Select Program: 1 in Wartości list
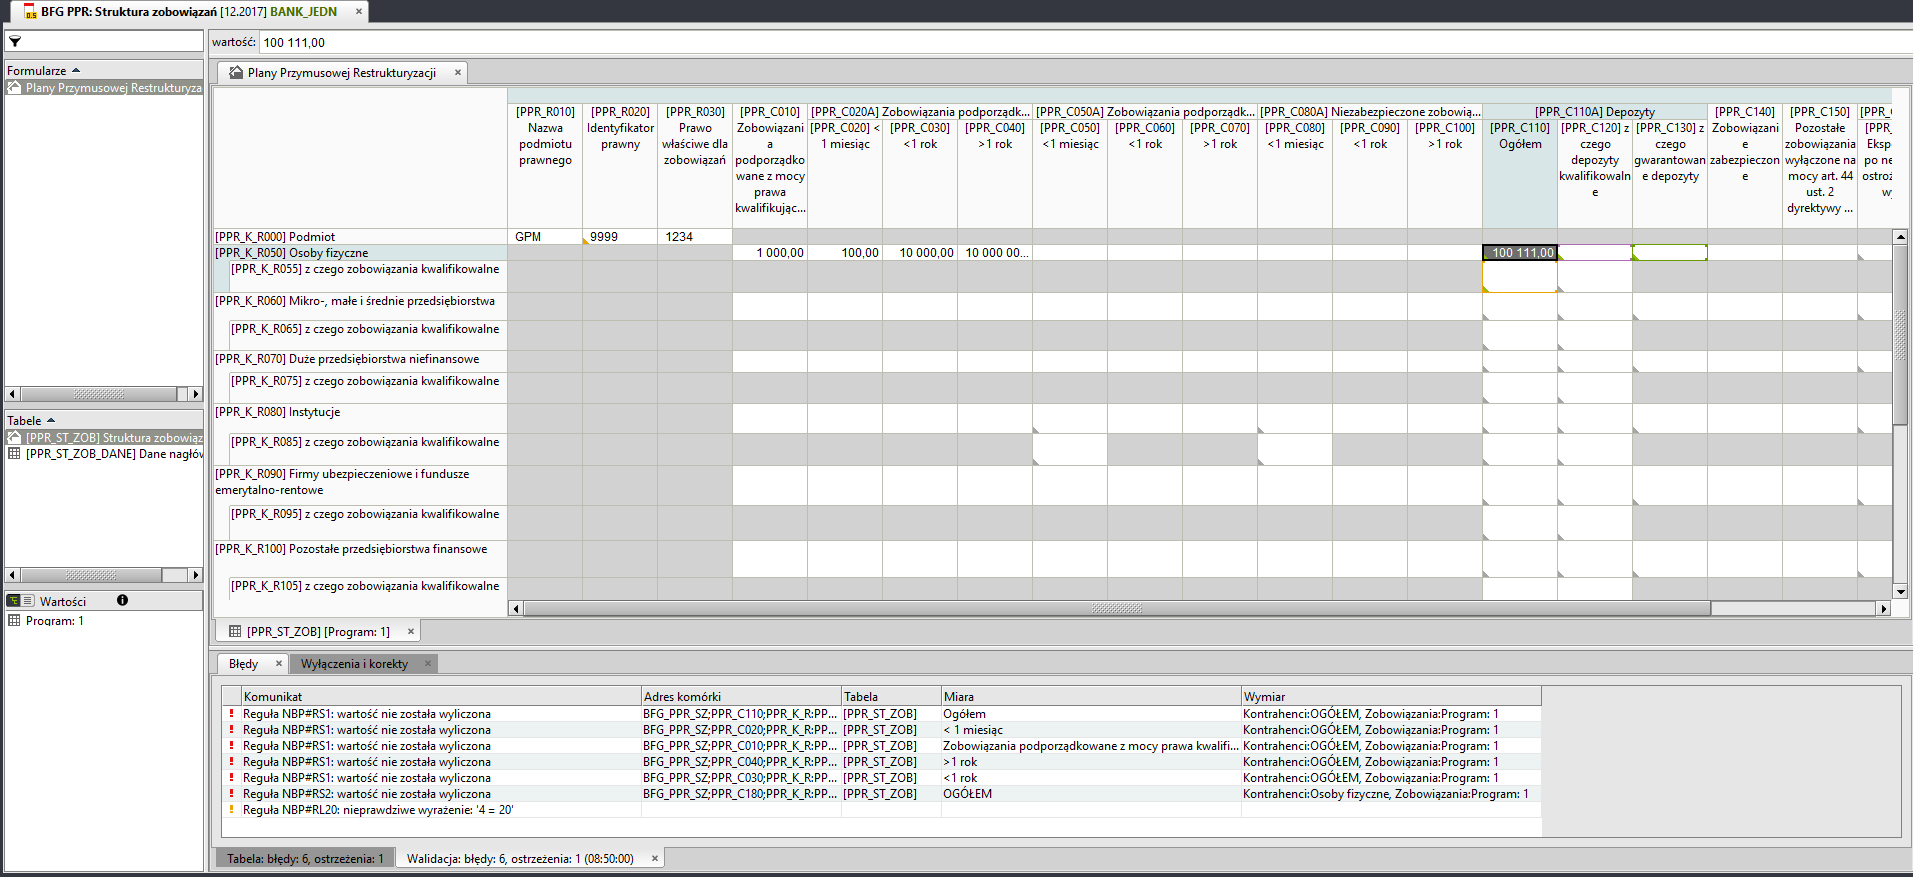This screenshot has width=1913, height=877. click(55, 621)
